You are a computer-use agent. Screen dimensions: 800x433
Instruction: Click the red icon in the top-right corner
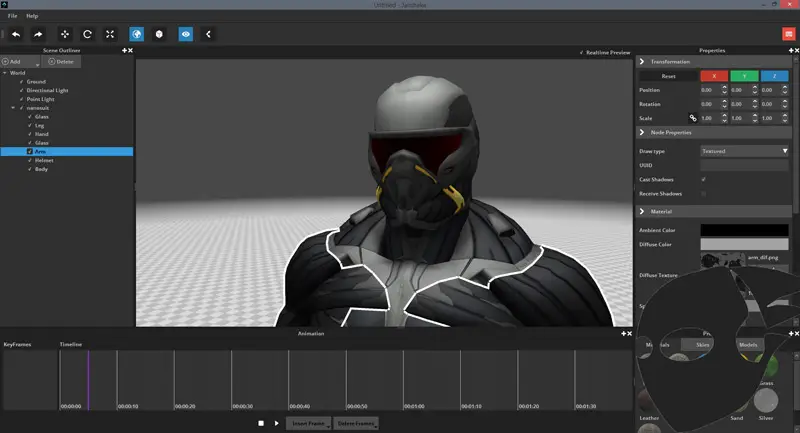(789, 34)
